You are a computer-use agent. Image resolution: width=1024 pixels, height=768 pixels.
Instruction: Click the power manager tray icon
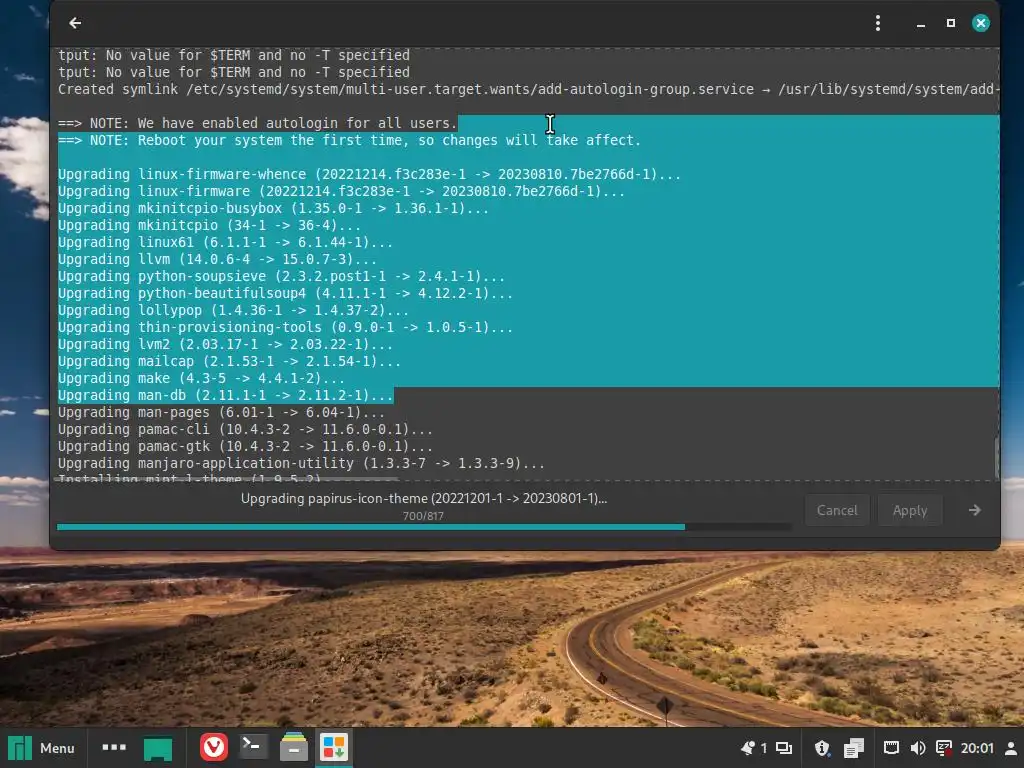coord(944,748)
